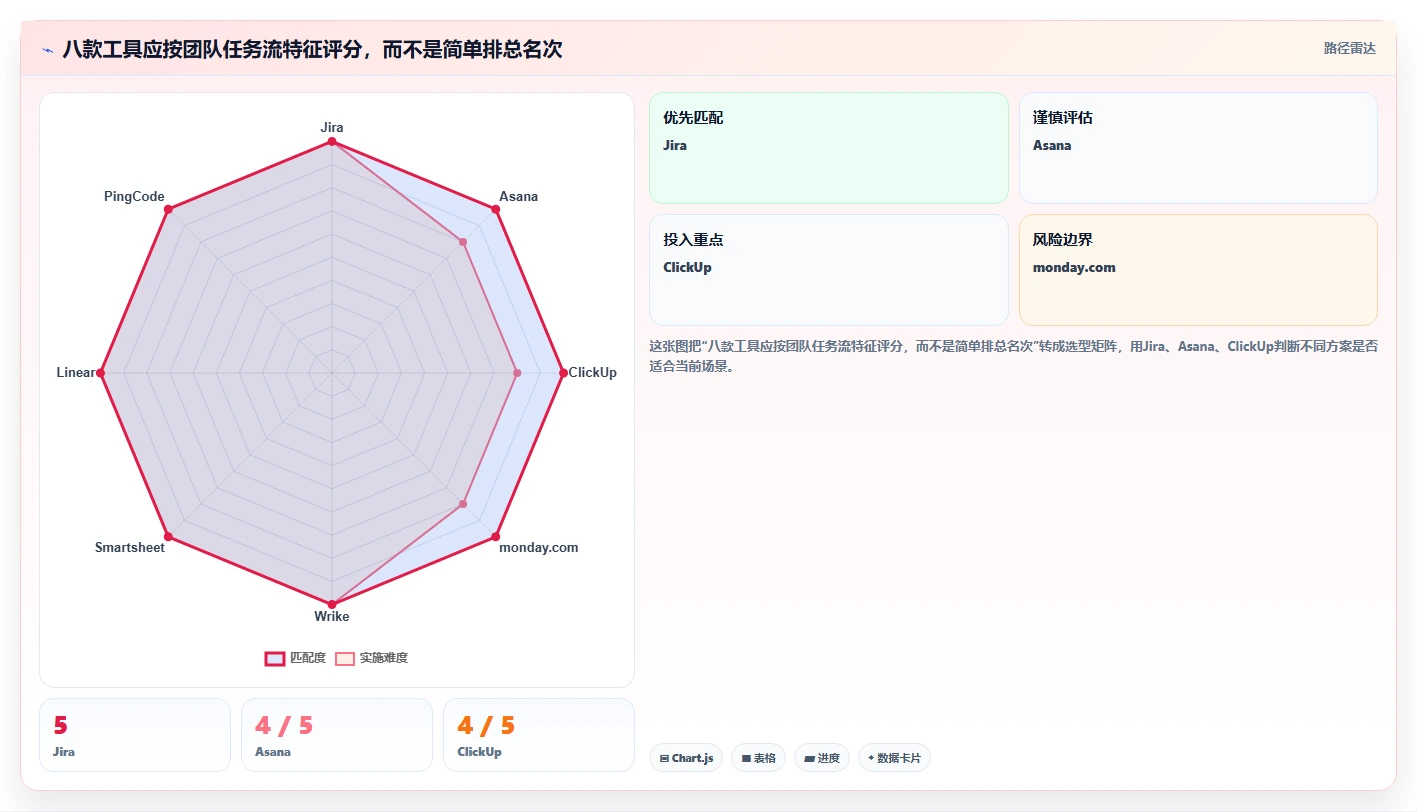Click the Asana 4 / 5 score card
Screen dimensions: 1417x812
337,735
